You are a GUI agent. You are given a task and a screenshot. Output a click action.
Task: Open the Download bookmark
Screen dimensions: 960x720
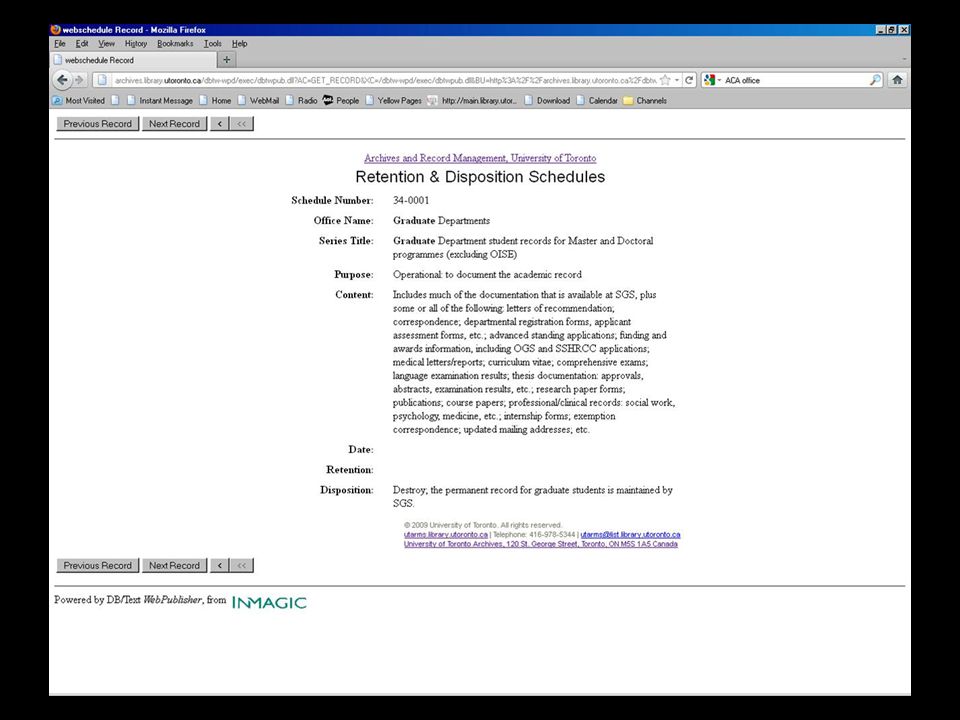tap(547, 100)
